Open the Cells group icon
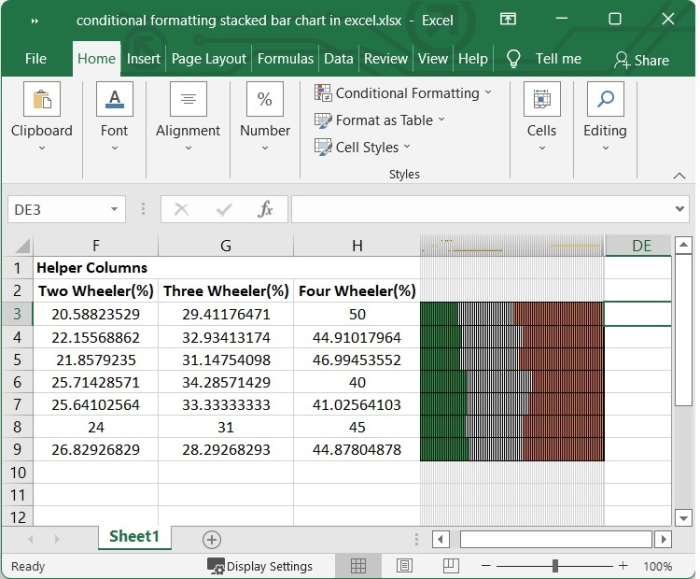The width and height of the screenshot is (700, 579). (541, 101)
